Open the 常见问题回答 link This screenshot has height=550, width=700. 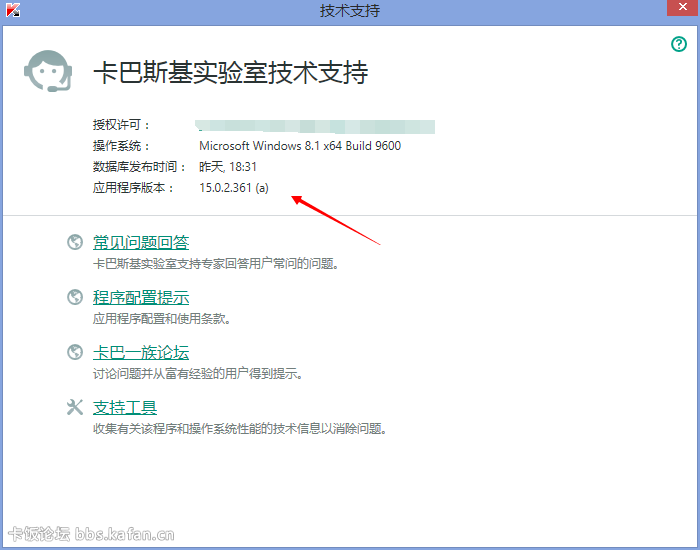tap(141, 242)
